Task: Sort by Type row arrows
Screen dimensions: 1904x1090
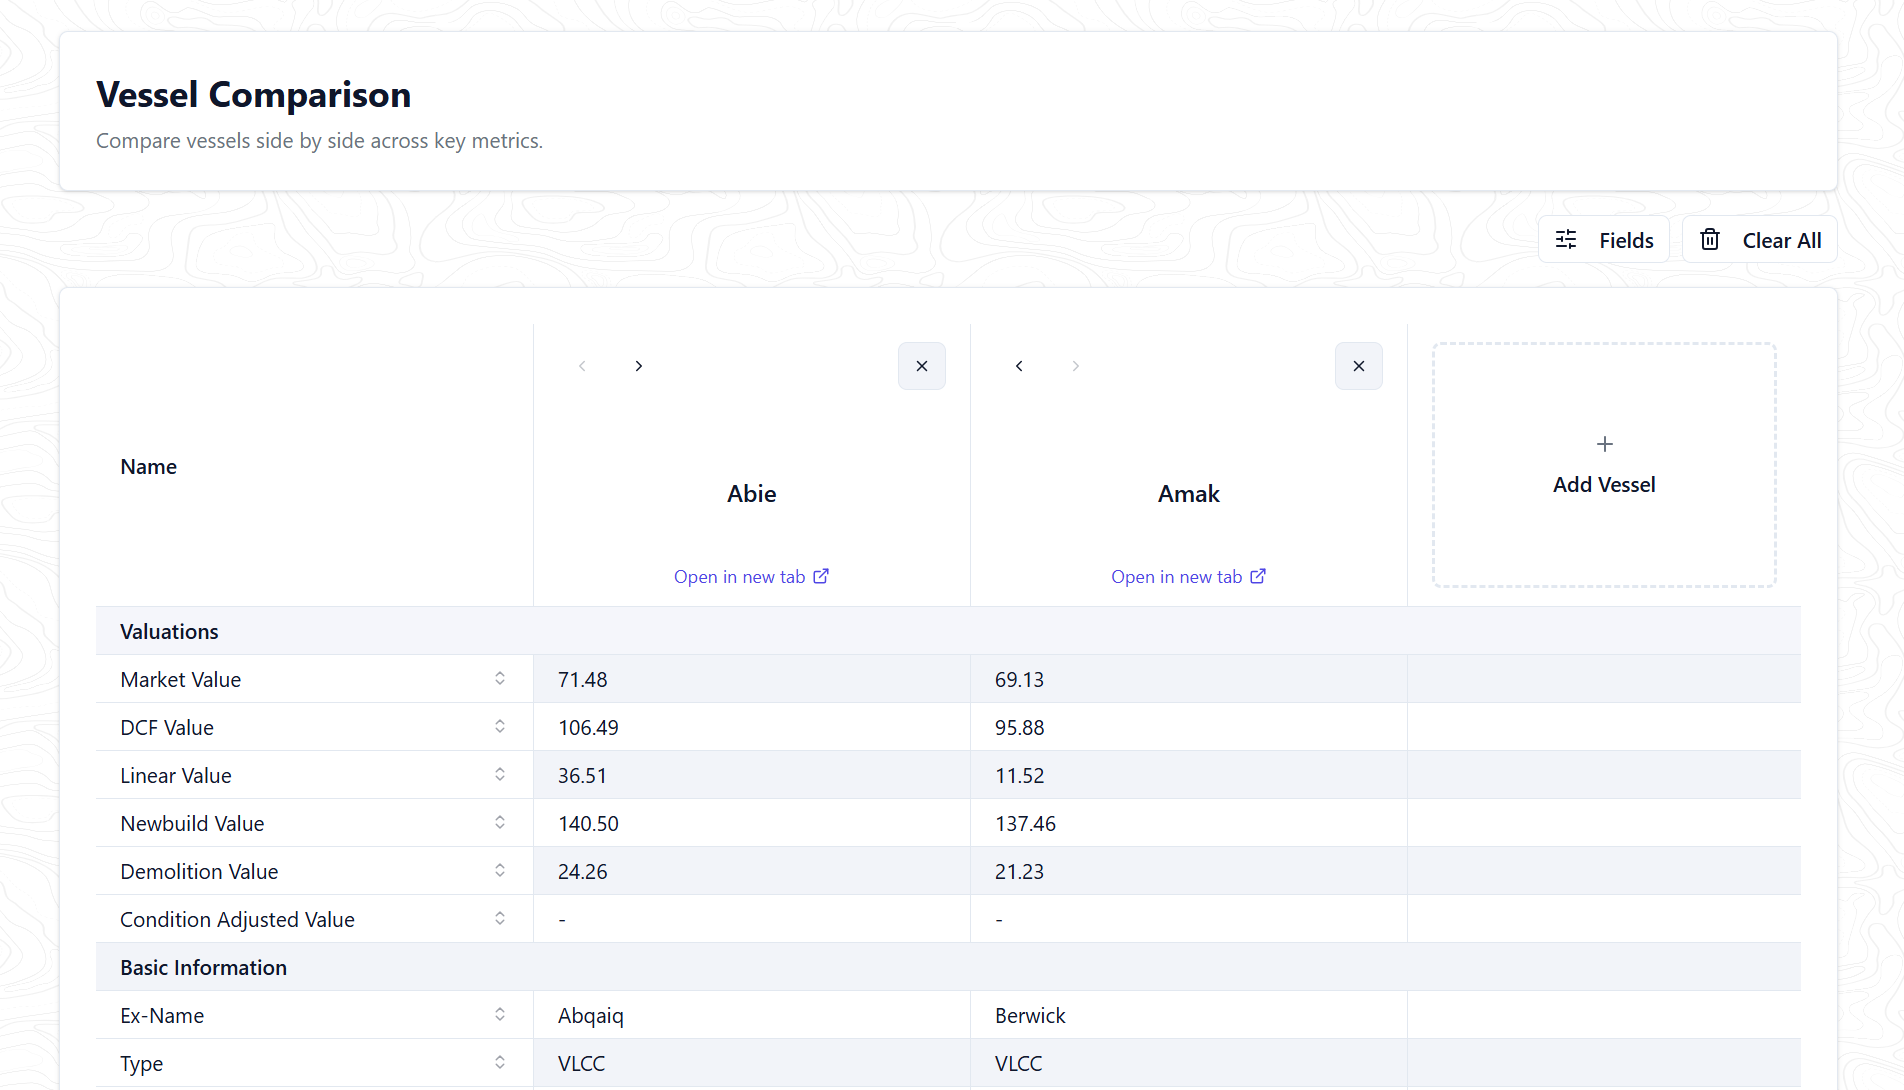Action: (x=500, y=1063)
